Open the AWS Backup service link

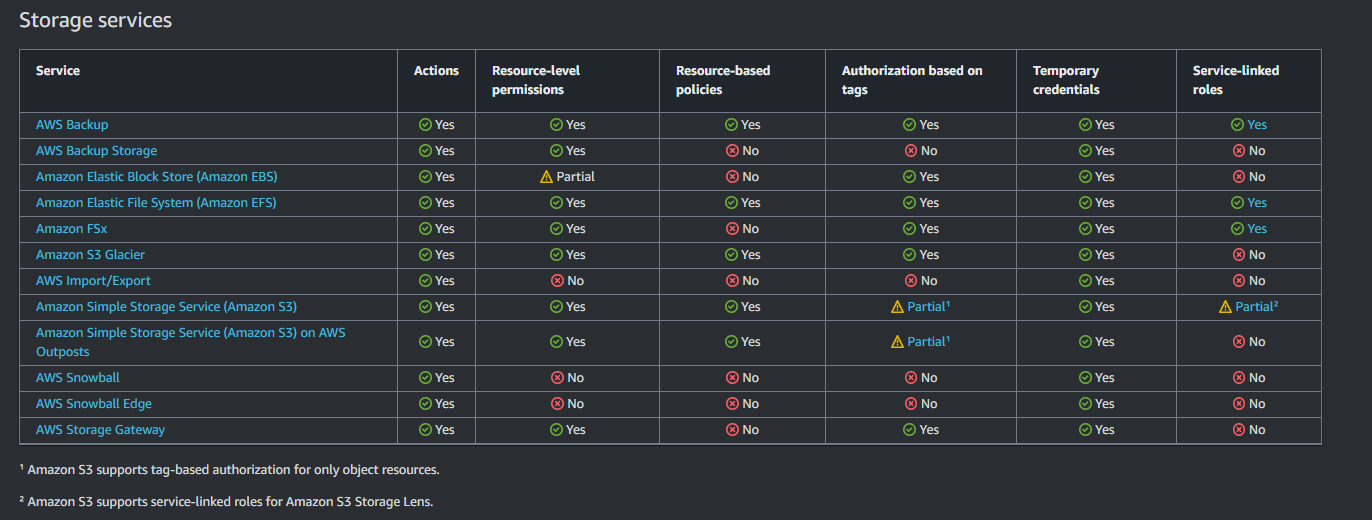(x=72, y=125)
